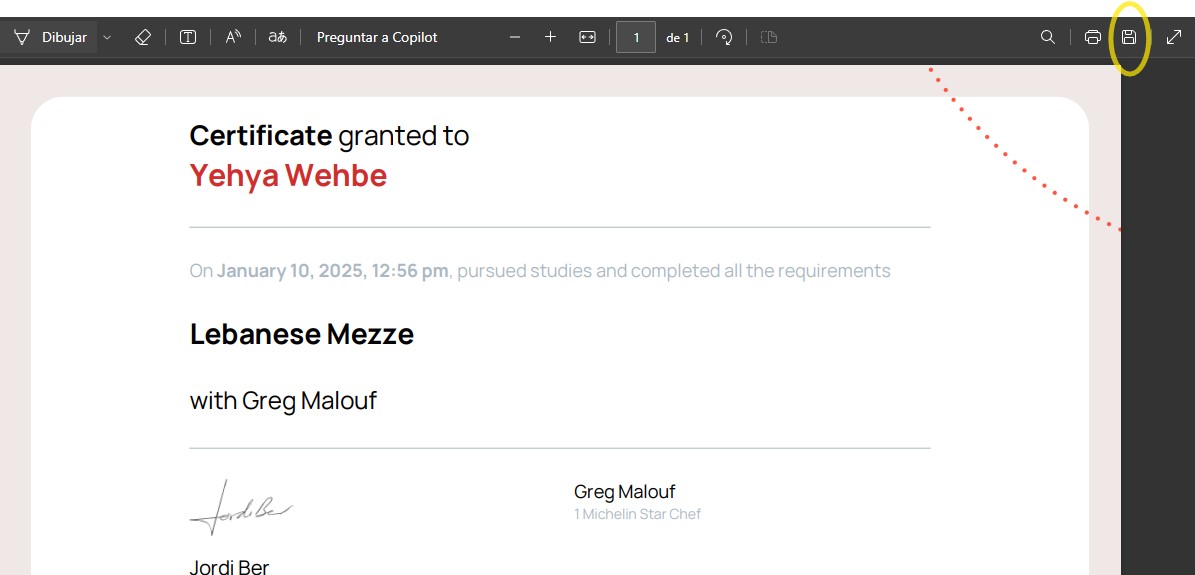Toggle fit to width view

click(587, 38)
